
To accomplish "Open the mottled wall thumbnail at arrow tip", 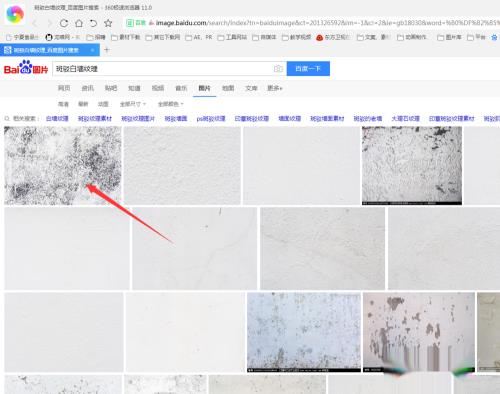I will pos(63,165).
